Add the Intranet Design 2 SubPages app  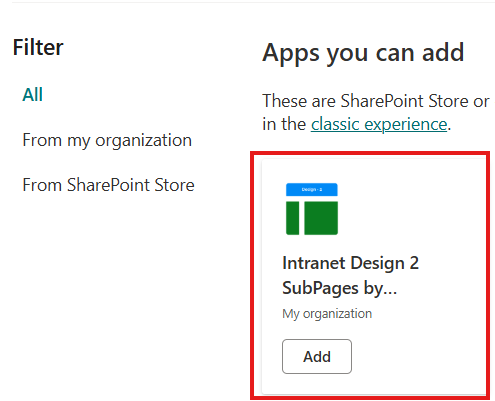click(317, 356)
